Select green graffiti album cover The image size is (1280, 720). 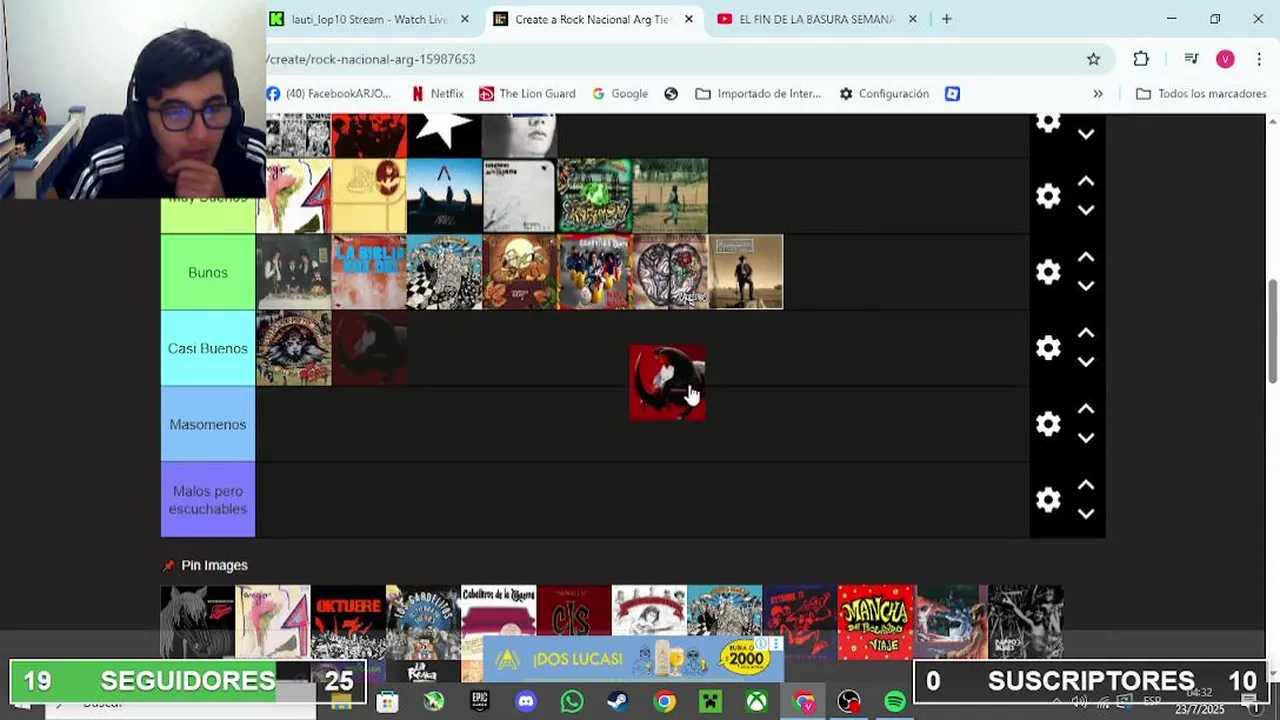pyautogui.click(x=595, y=196)
